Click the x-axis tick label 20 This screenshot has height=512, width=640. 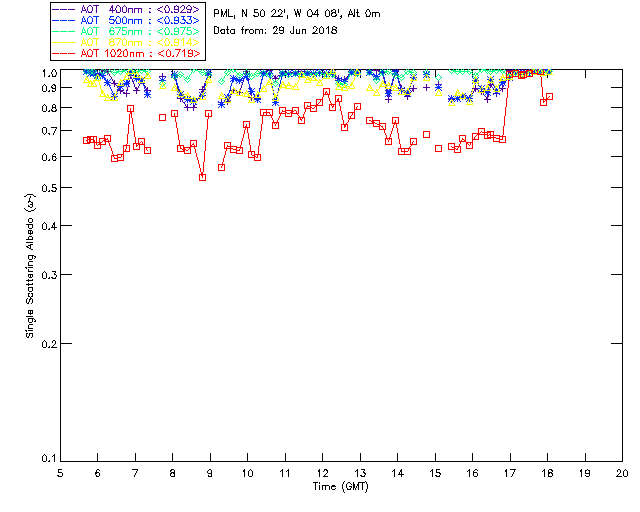(622, 473)
